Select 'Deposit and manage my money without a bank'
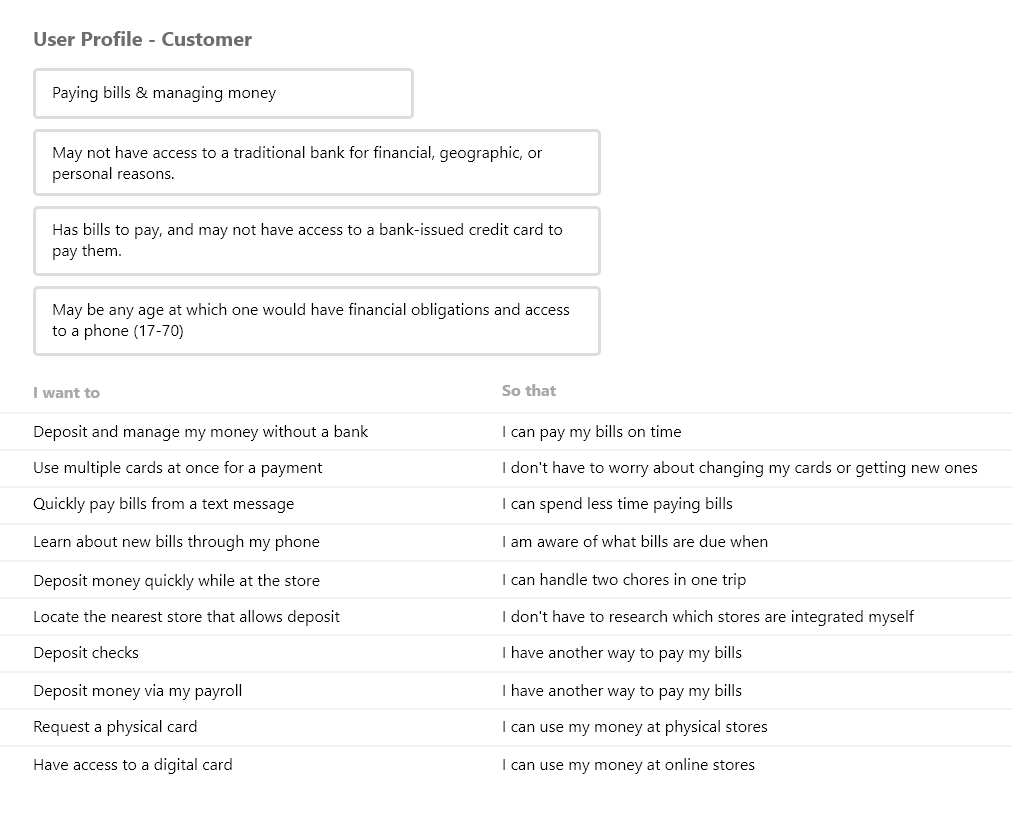 tap(200, 431)
